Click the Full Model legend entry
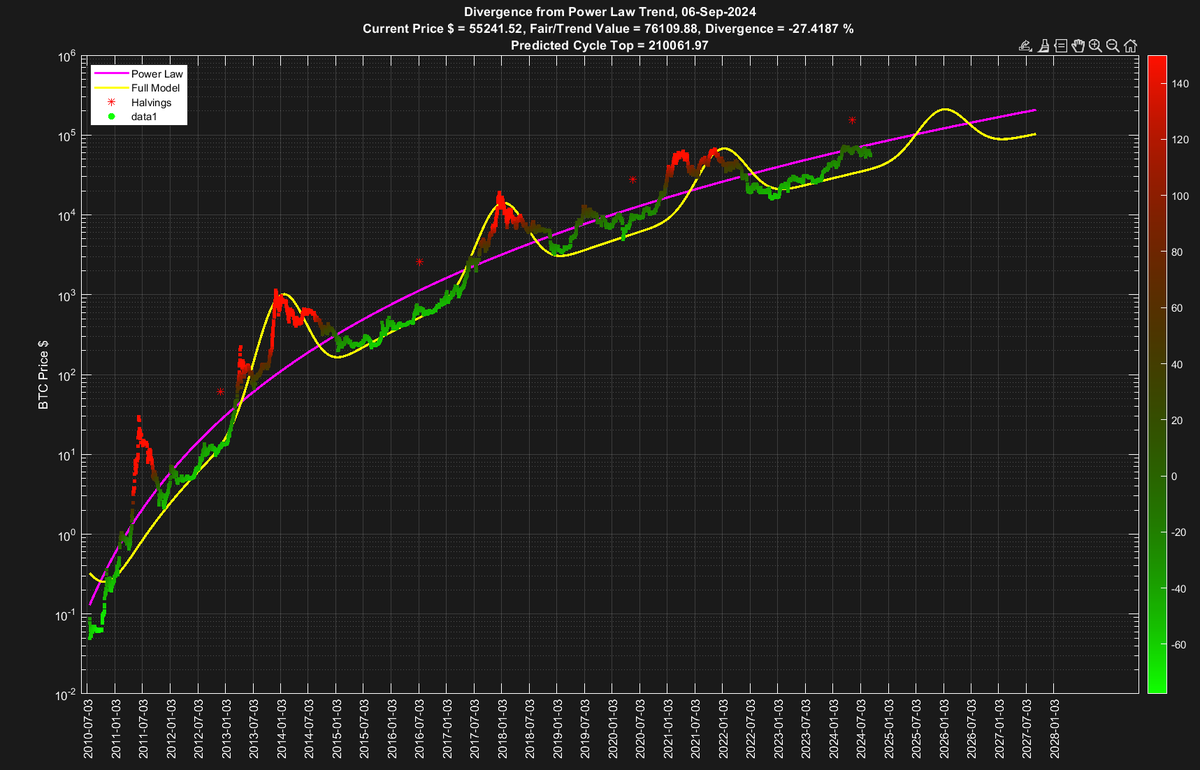Screen dimensions: 1200x770 (155, 88)
